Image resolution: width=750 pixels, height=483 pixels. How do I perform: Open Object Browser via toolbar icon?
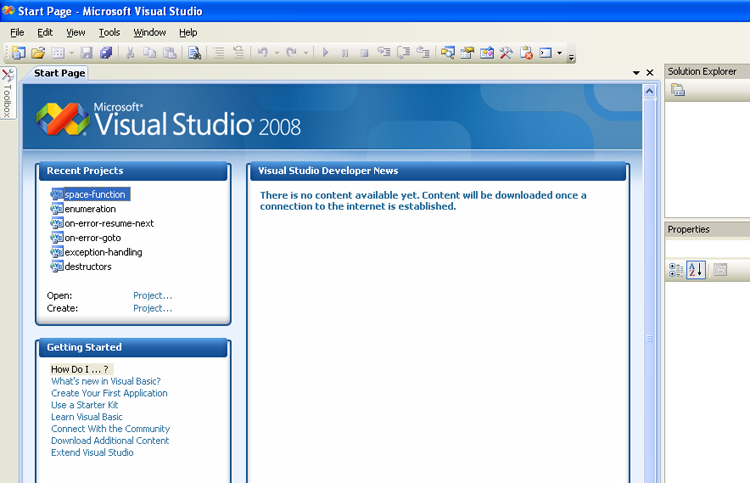(x=487, y=53)
